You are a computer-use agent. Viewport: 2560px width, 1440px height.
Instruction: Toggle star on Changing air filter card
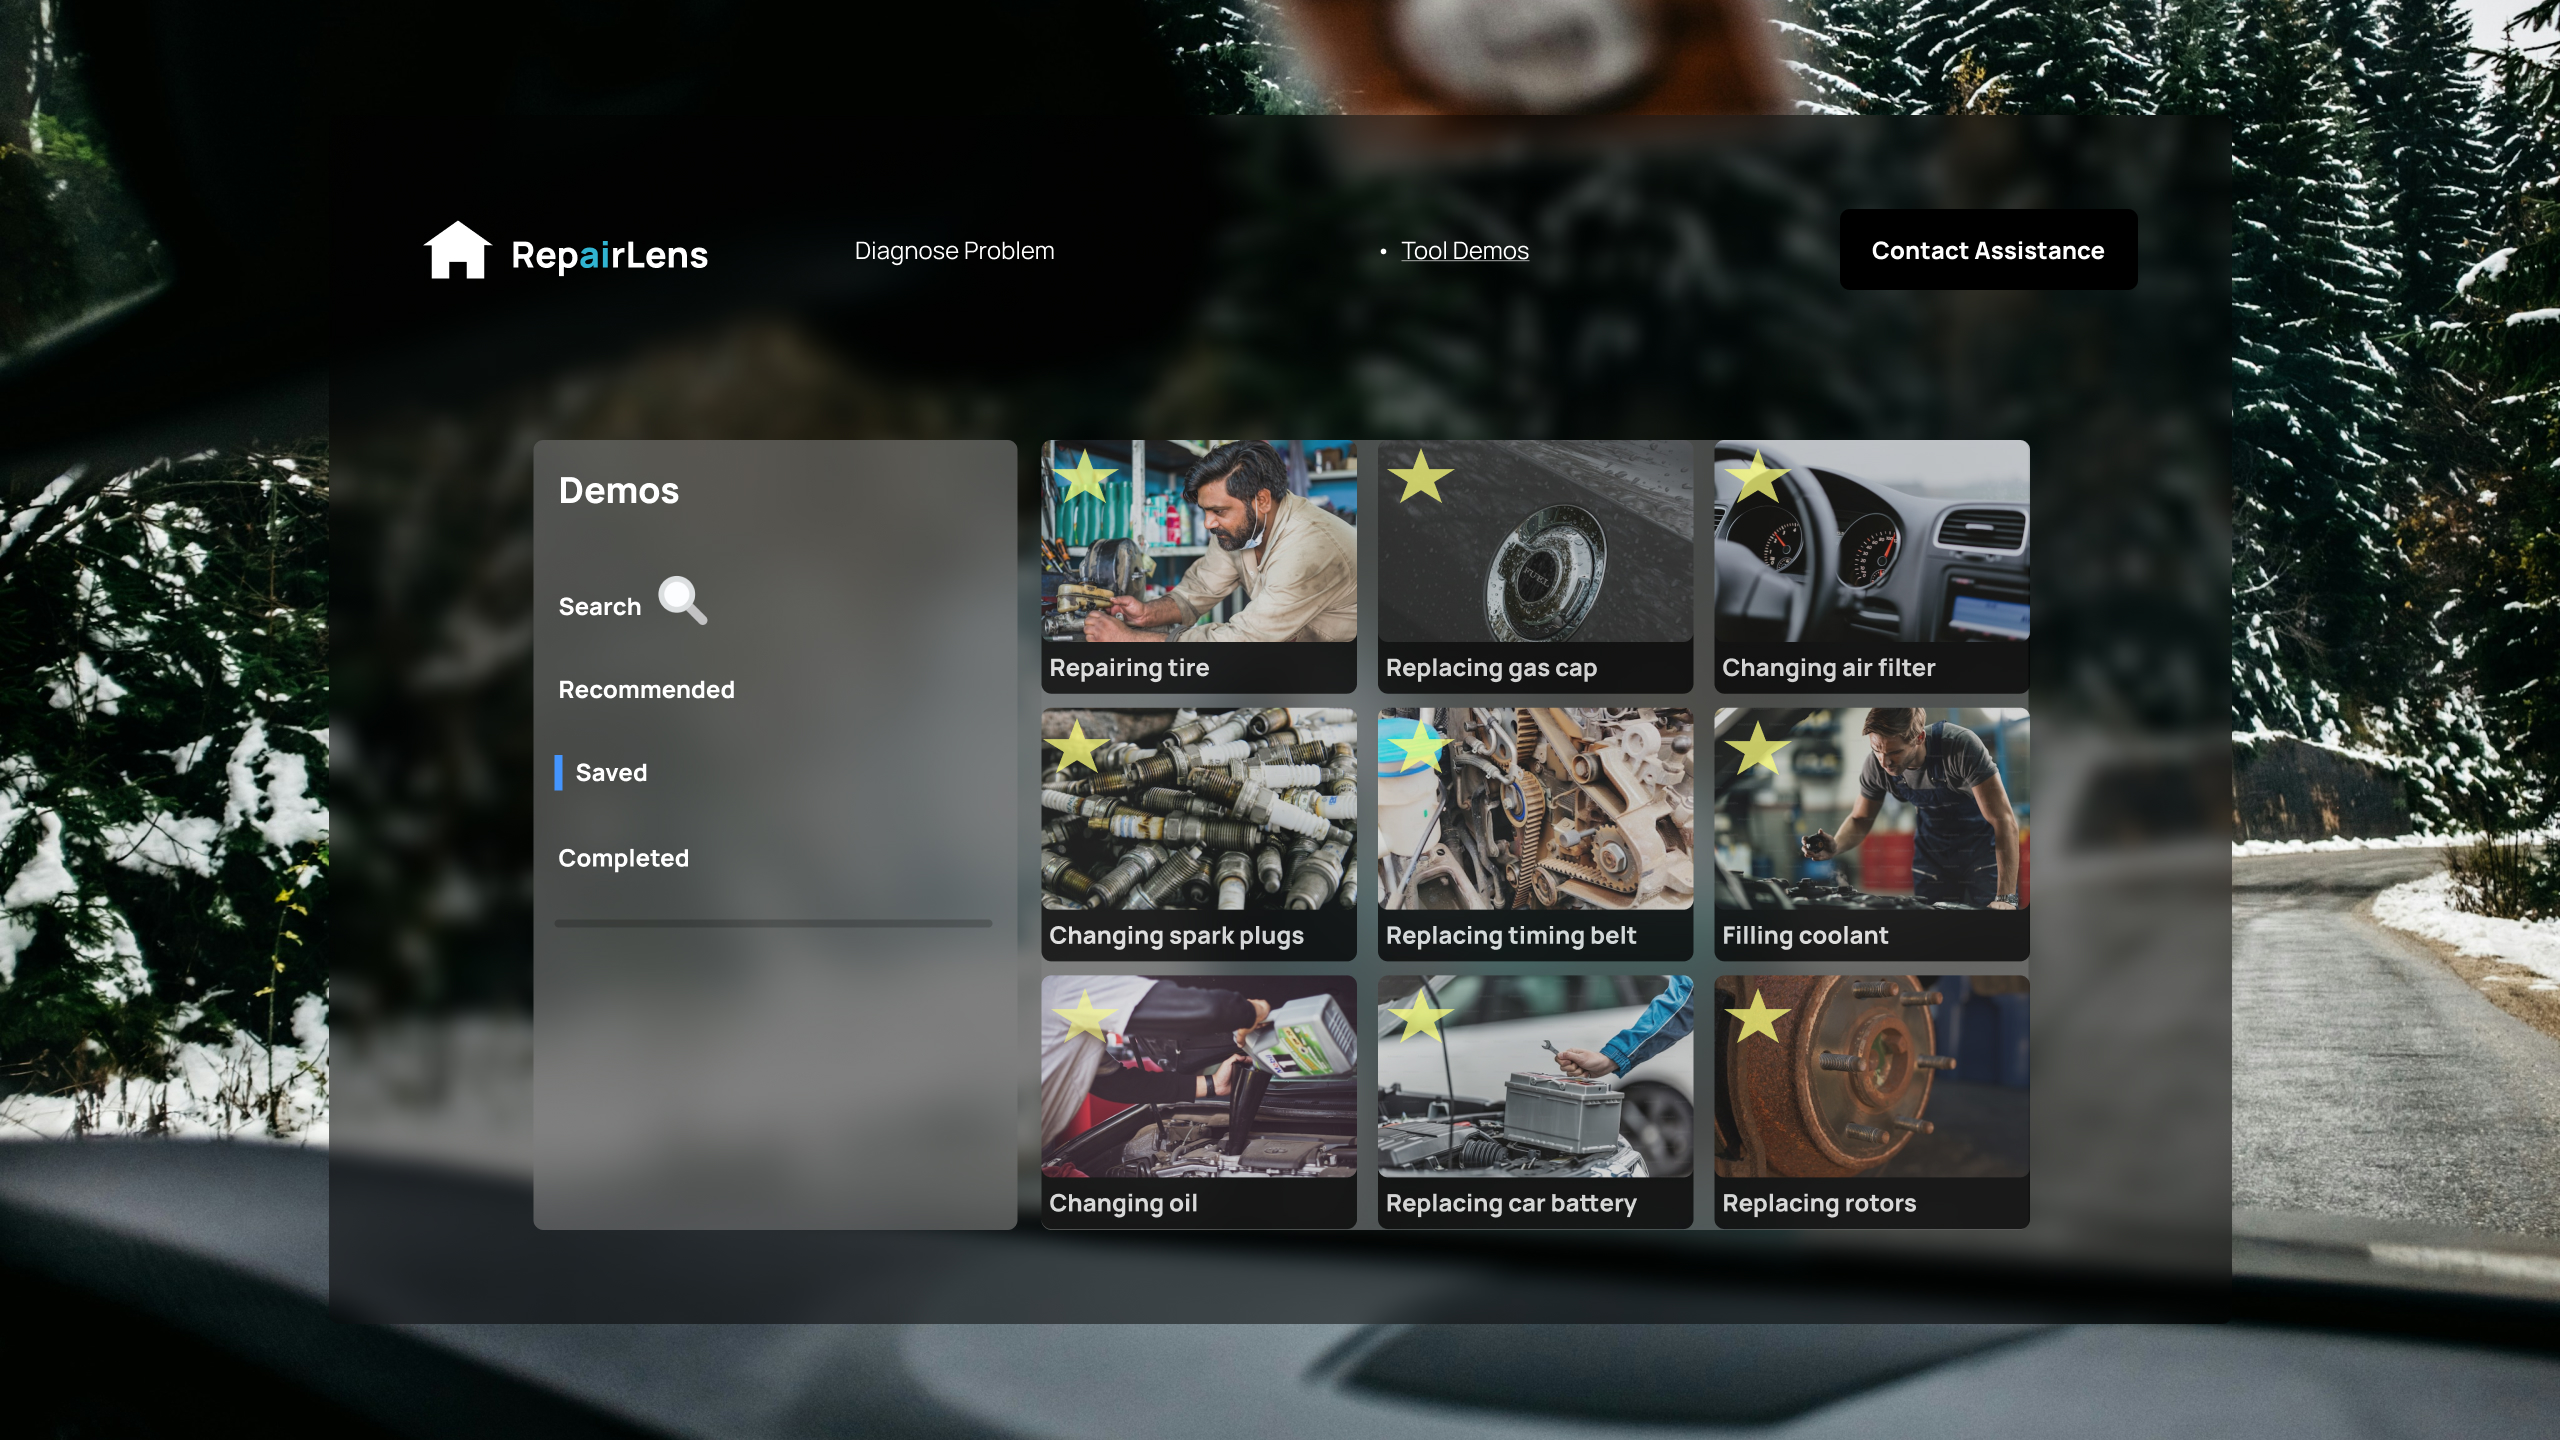pyautogui.click(x=1757, y=476)
